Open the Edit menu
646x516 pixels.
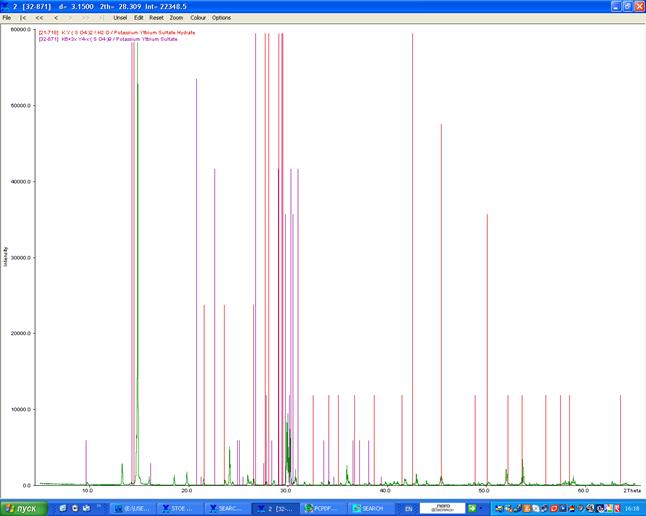click(x=139, y=18)
